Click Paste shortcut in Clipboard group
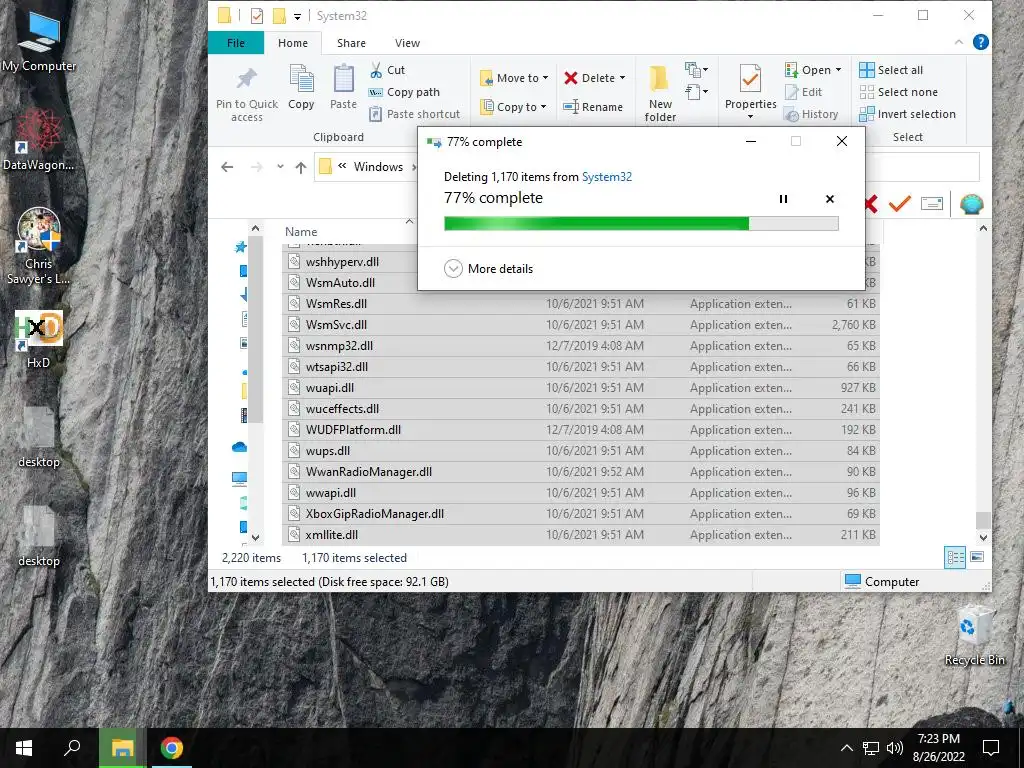The image size is (1024, 768). click(415, 114)
